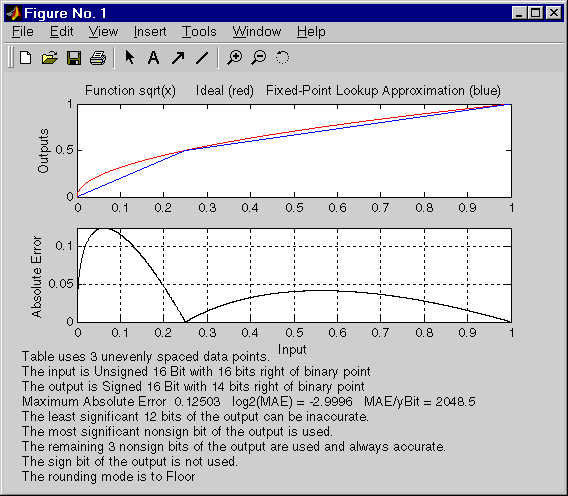The image size is (568, 496).
Task: Open the File menu
Action: 23,32
